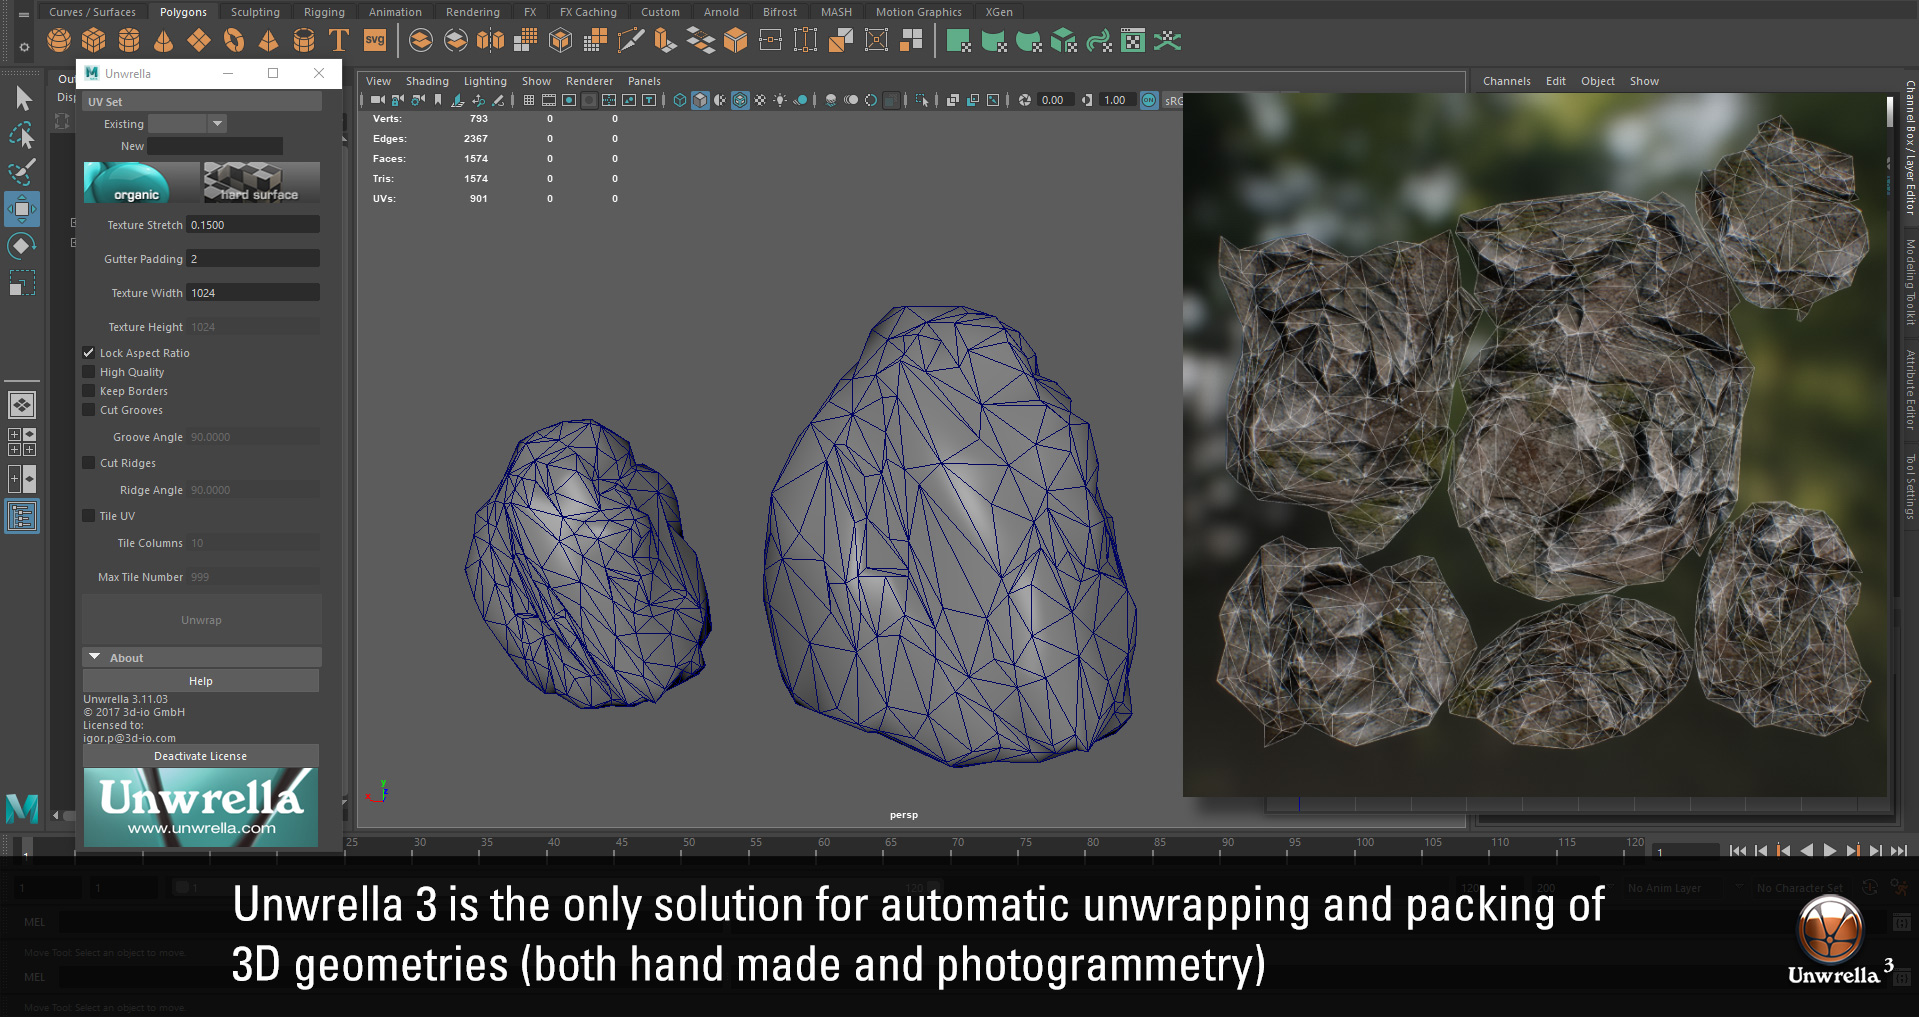Choose the Paint Selection tool in toolbox

pyautogui.click(x=22, y=171)
